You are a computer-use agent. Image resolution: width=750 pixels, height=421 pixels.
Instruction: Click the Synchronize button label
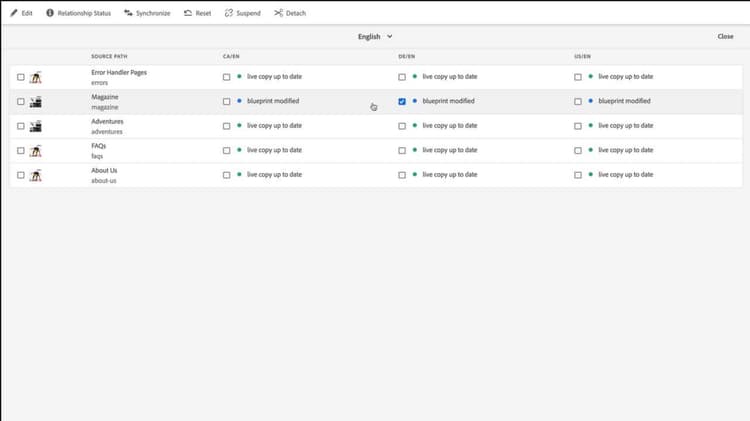click(153, 13)
